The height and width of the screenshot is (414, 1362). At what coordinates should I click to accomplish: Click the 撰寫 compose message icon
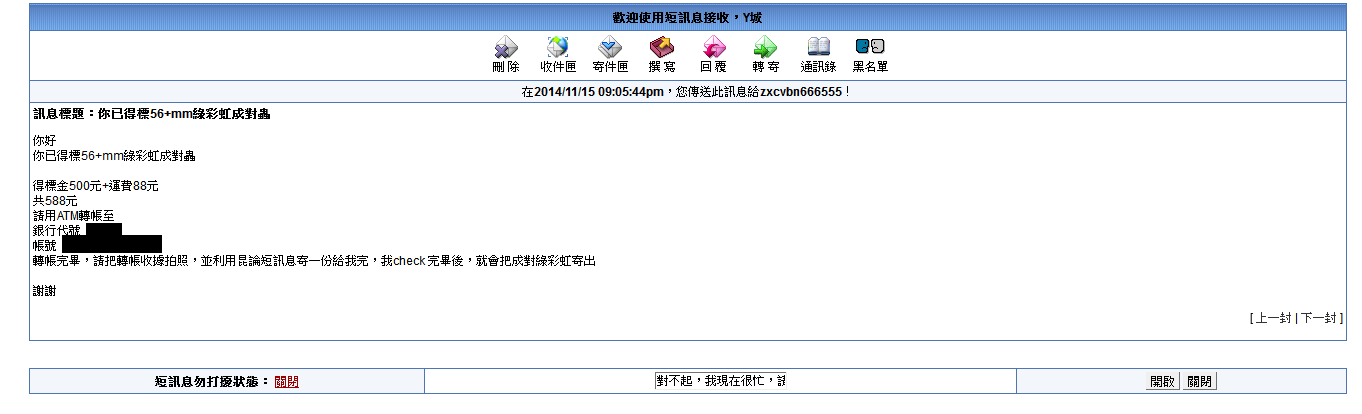tap(662, 47)
